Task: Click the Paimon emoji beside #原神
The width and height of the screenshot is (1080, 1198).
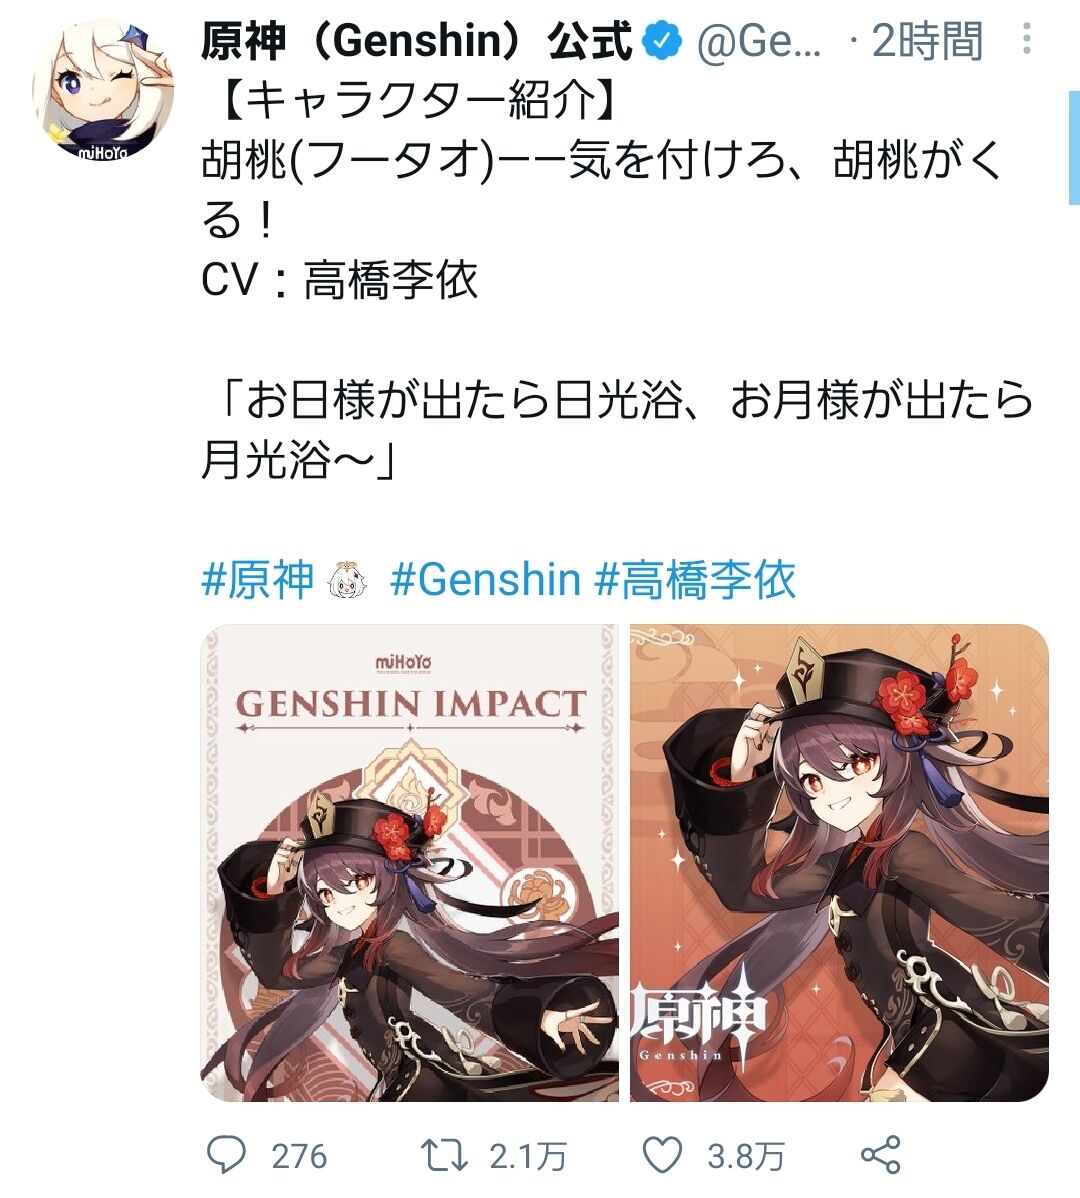Action: (x=348, y=580)
